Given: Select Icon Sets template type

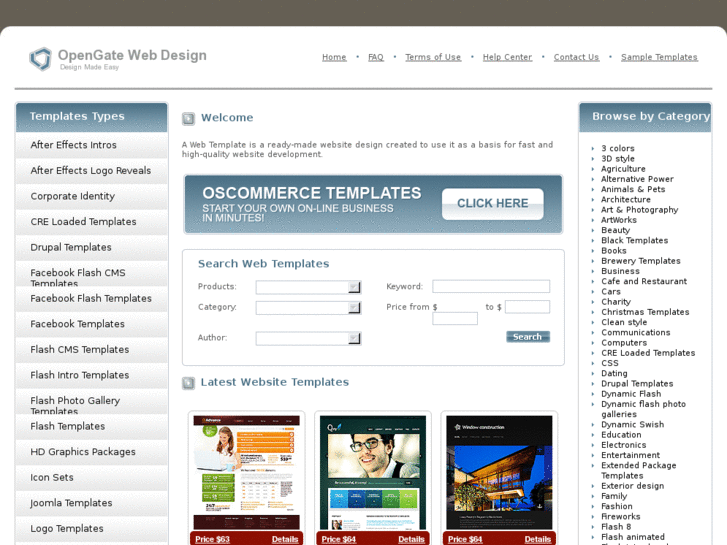Looking at the screenshot, I should [91, 478].
